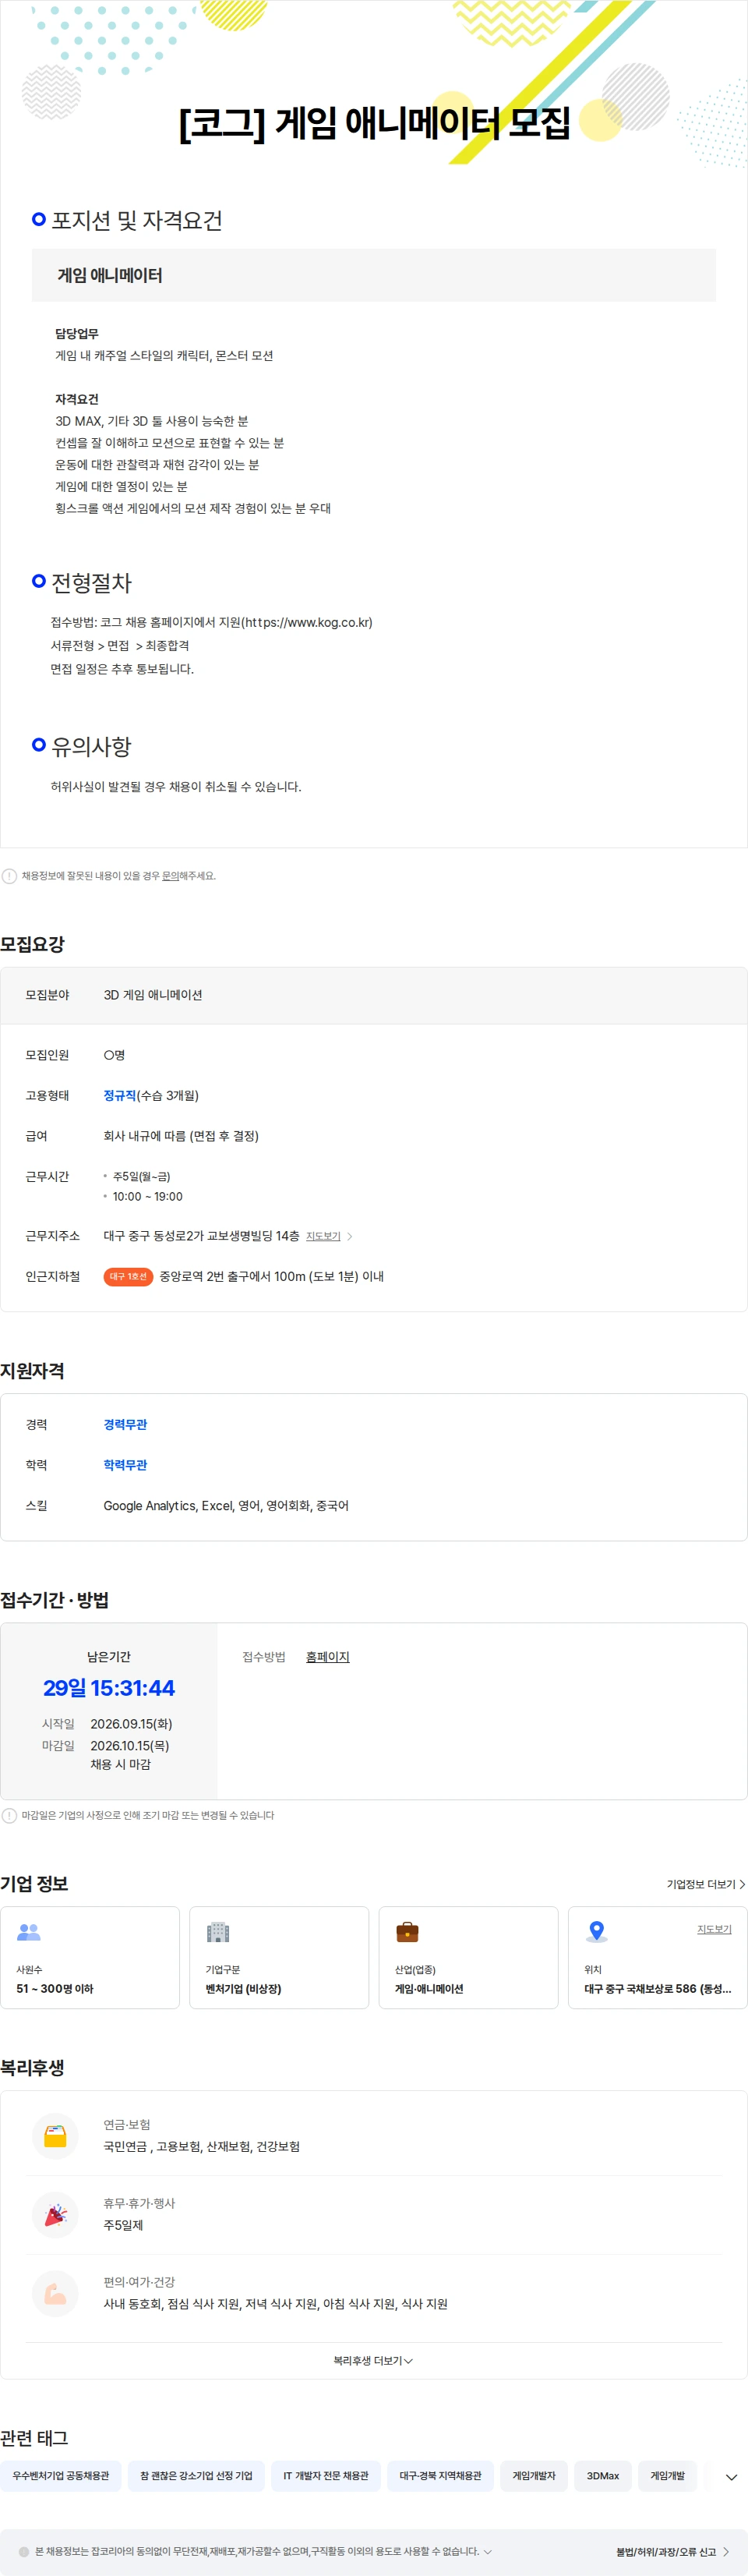
Task: Select the 참 괜찮은 강소기업 선정 기업 tag
Action: (x=196, y=2476)
